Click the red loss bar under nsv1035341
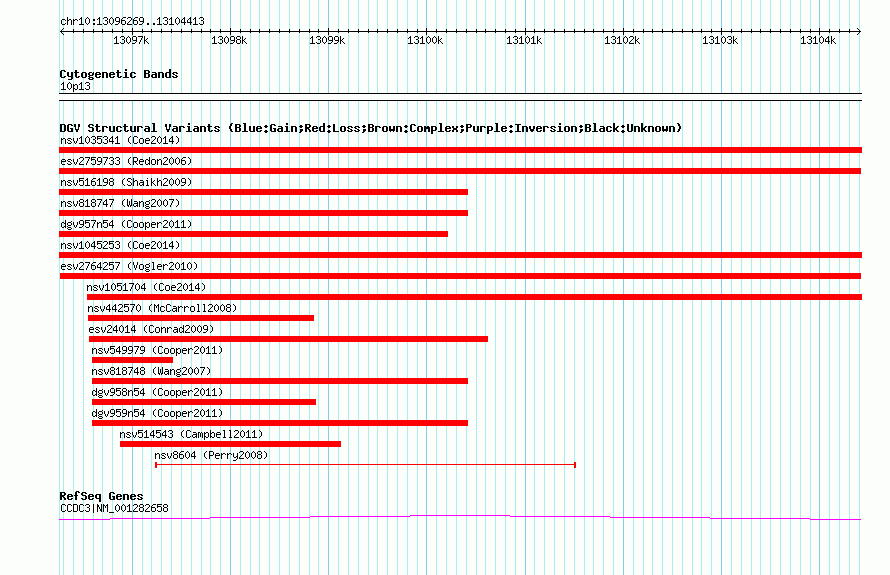 (x=460, y=150)
